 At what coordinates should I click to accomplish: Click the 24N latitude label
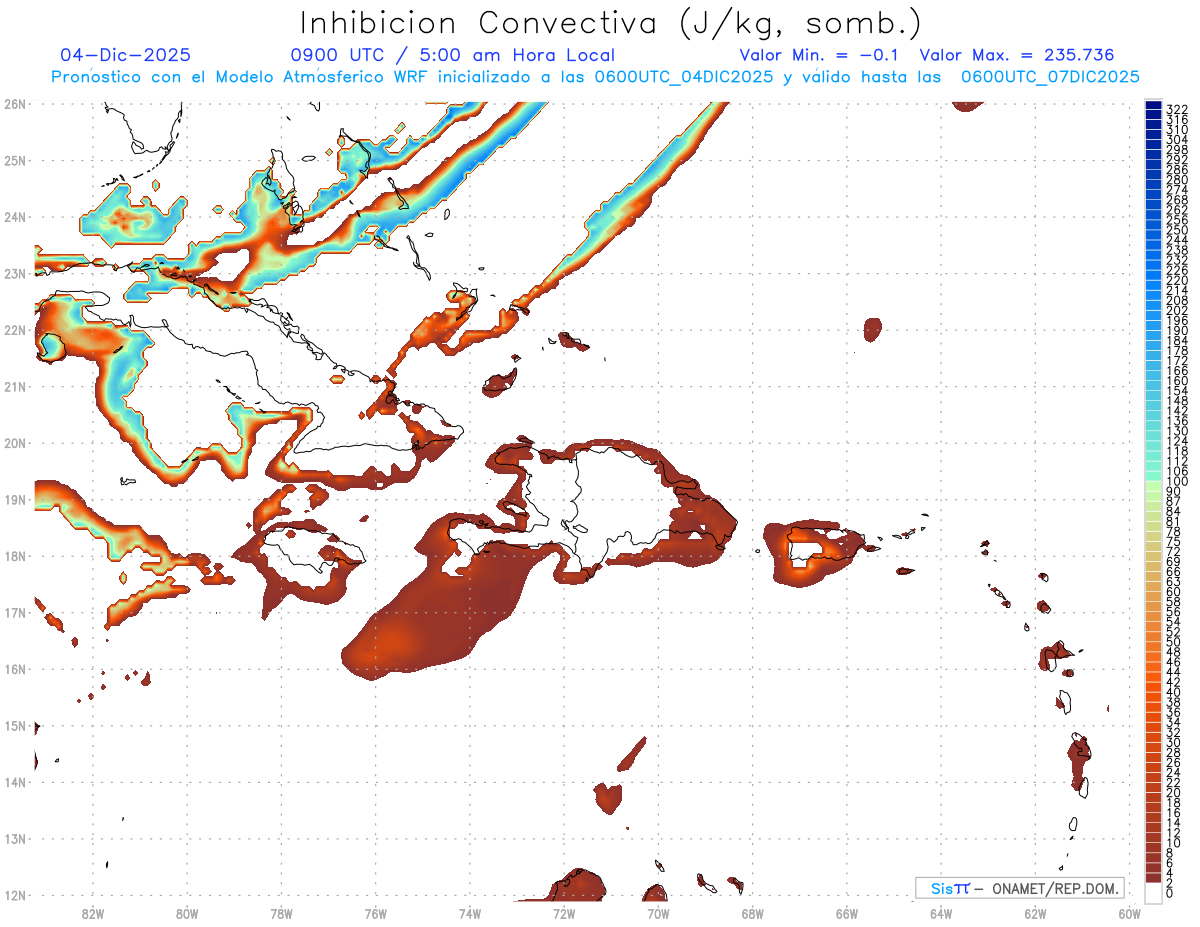click(14, 216)
